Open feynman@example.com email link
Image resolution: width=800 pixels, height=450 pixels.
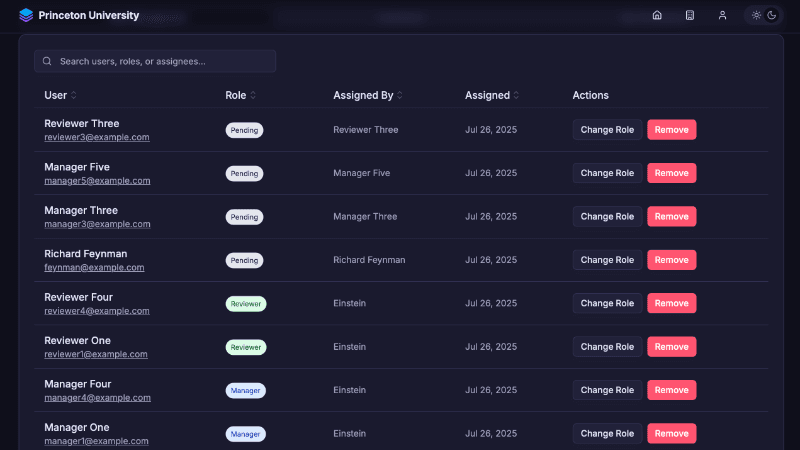coord(94,268)
